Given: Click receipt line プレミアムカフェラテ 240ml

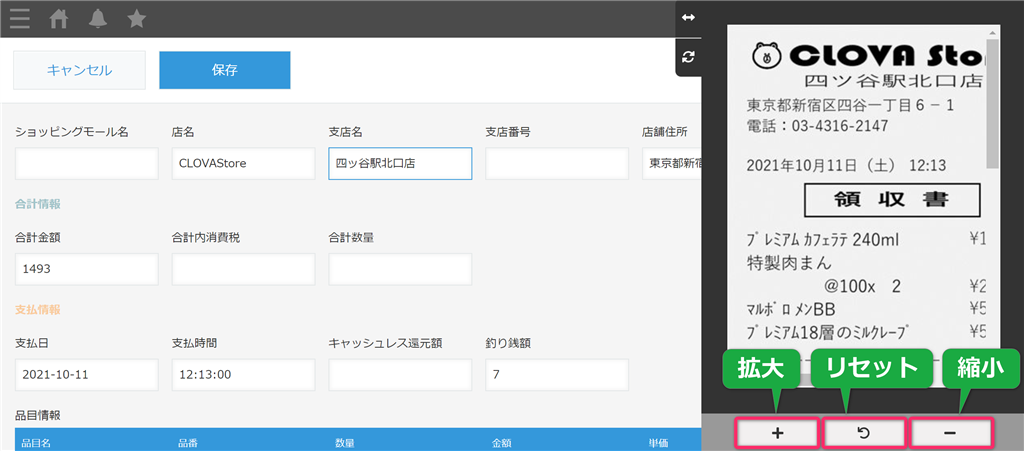Looking at the screenshot, I should (x=823, y=240).
